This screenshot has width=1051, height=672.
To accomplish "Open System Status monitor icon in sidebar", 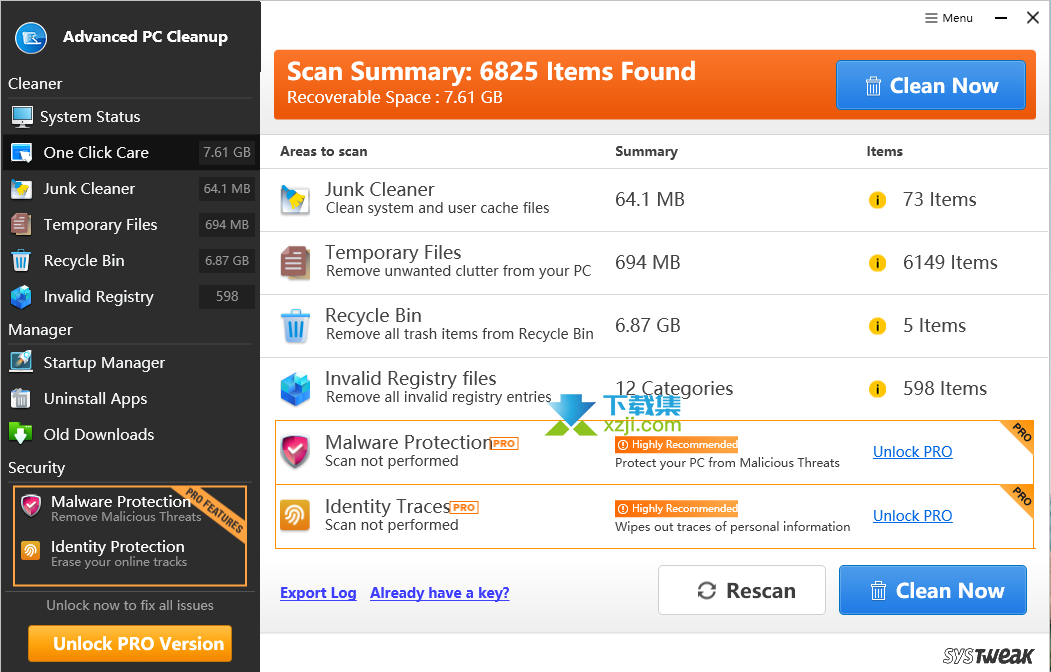I will (x=22, y=117).
